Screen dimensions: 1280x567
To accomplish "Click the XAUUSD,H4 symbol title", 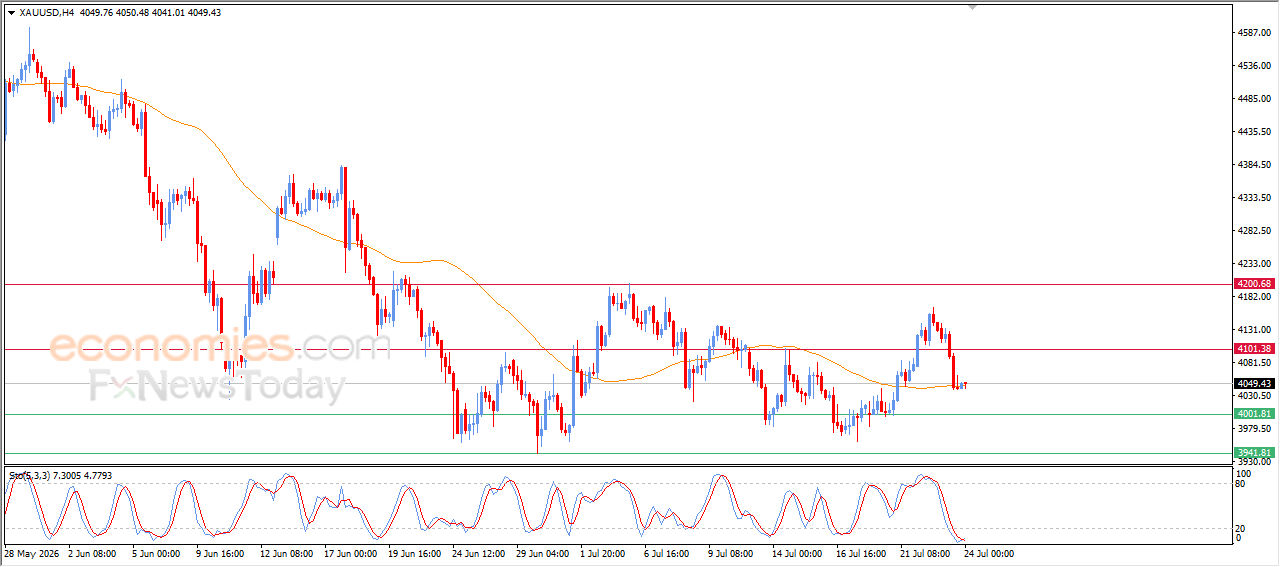I will (x=46, y=13).
